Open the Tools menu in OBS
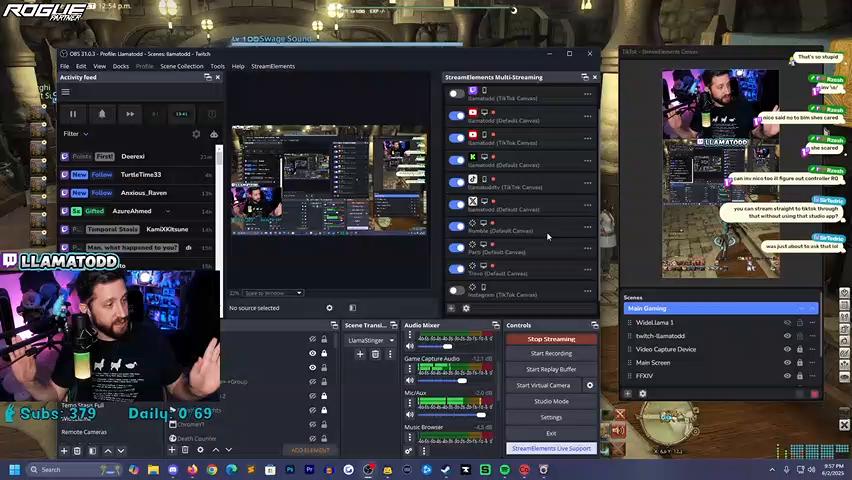The width and height of the screenshot is (852, 480). [x=217, y=66]
